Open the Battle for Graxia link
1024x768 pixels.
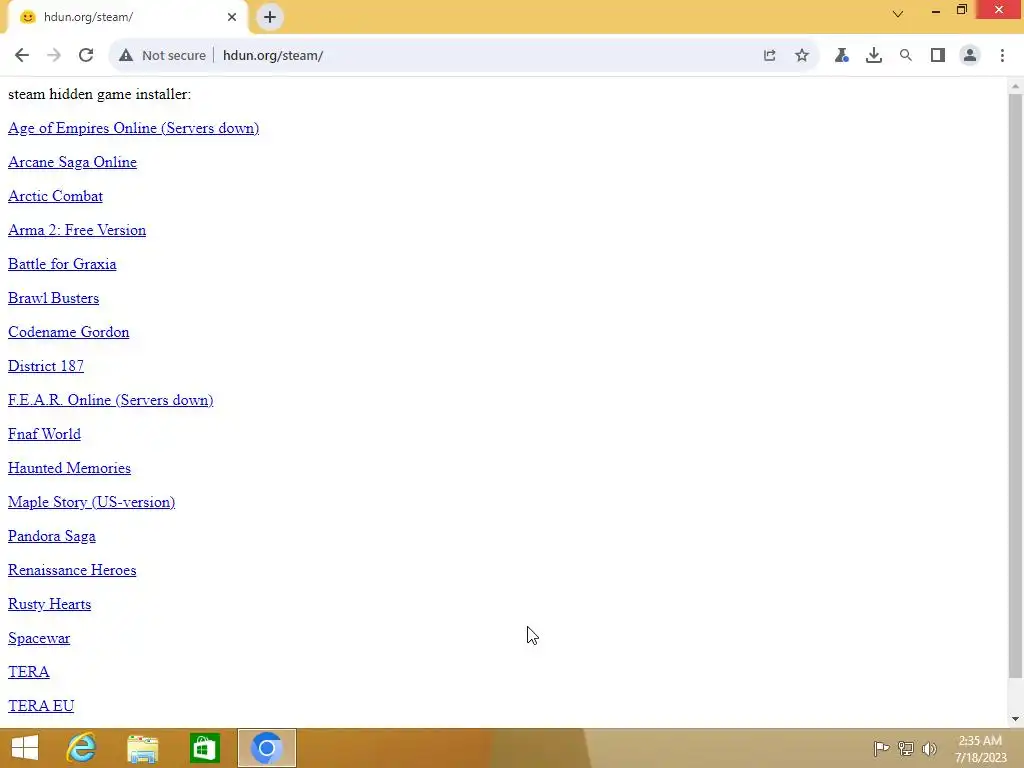click(62, 264)
